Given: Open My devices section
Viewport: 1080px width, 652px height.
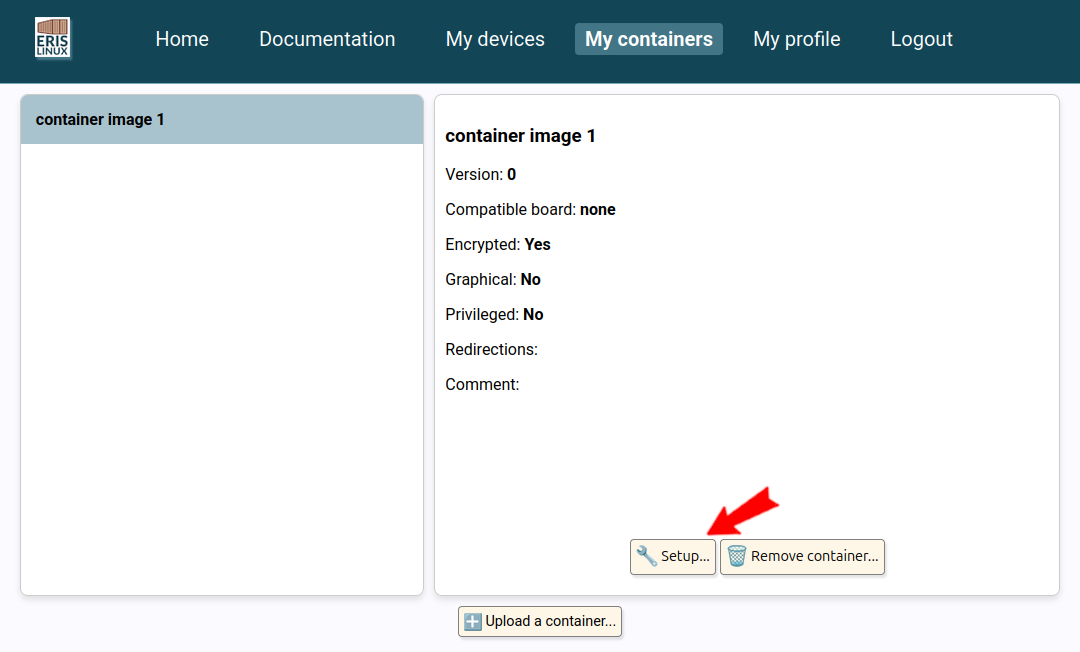Looking at the screenshot, I should (495, 39).
